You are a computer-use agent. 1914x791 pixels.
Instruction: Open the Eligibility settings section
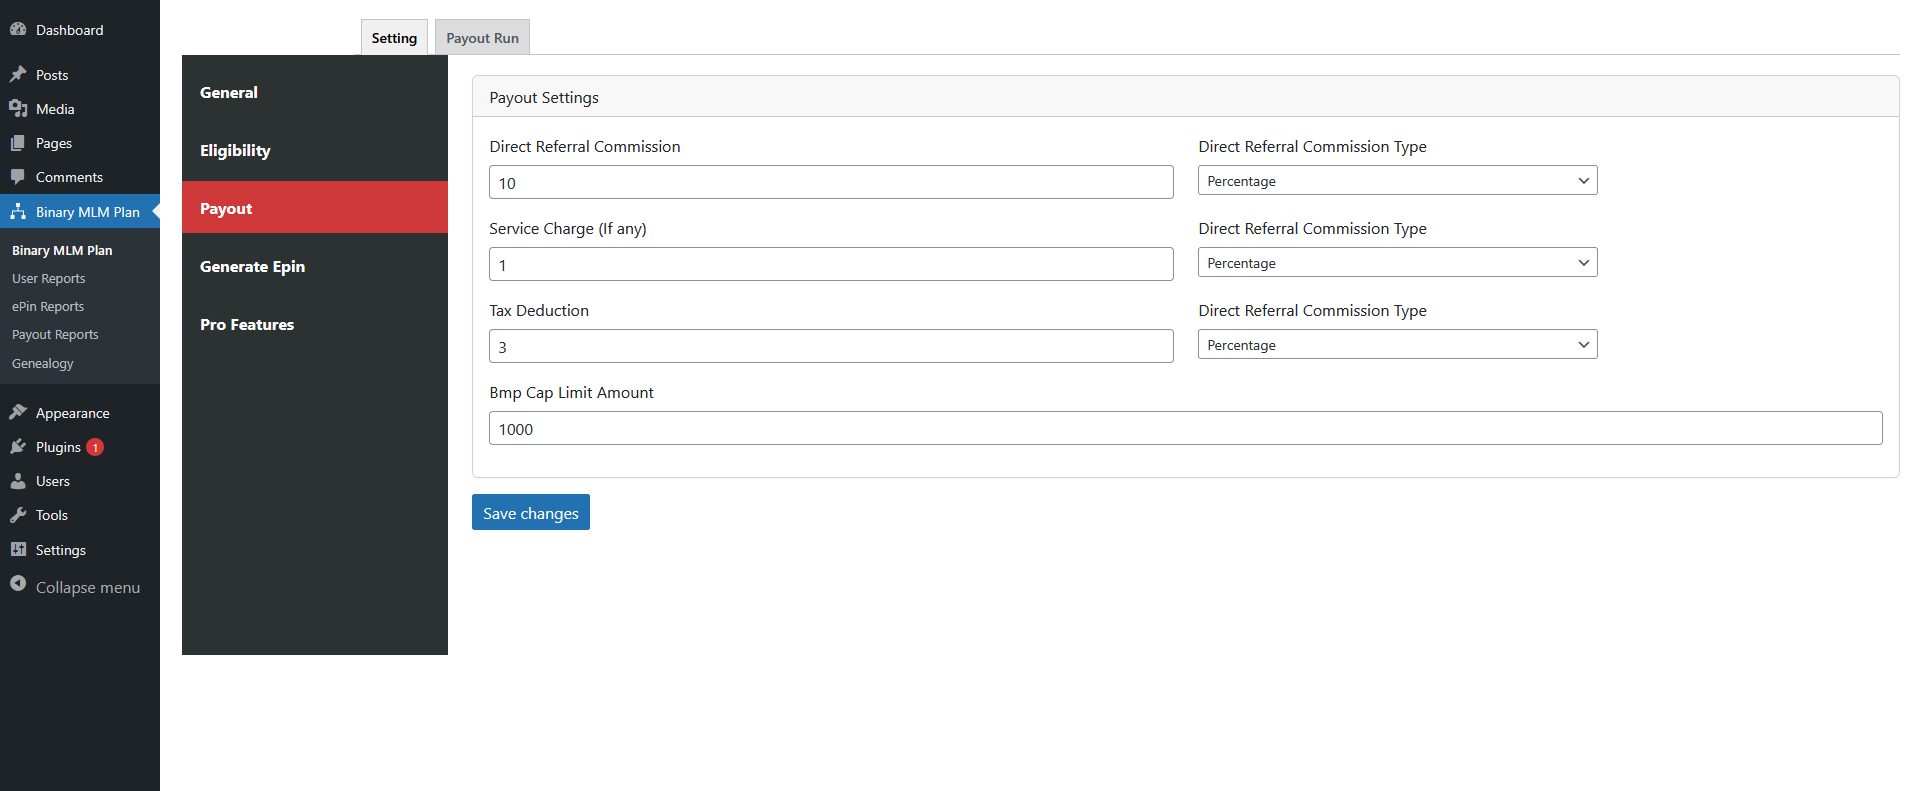[235, 151]
